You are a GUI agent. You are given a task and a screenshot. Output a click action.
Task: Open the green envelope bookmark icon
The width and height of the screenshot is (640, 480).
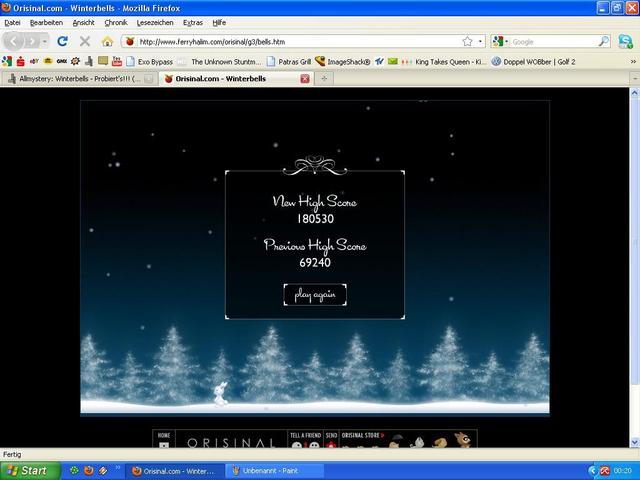coord(393,62)
